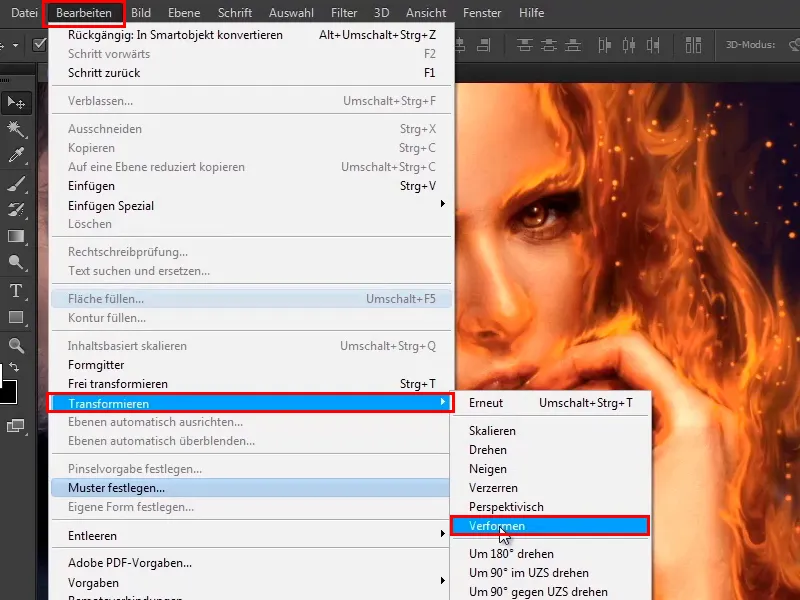Select Verzerren in the submenu

pyautogui.click(x=550, y=488)
